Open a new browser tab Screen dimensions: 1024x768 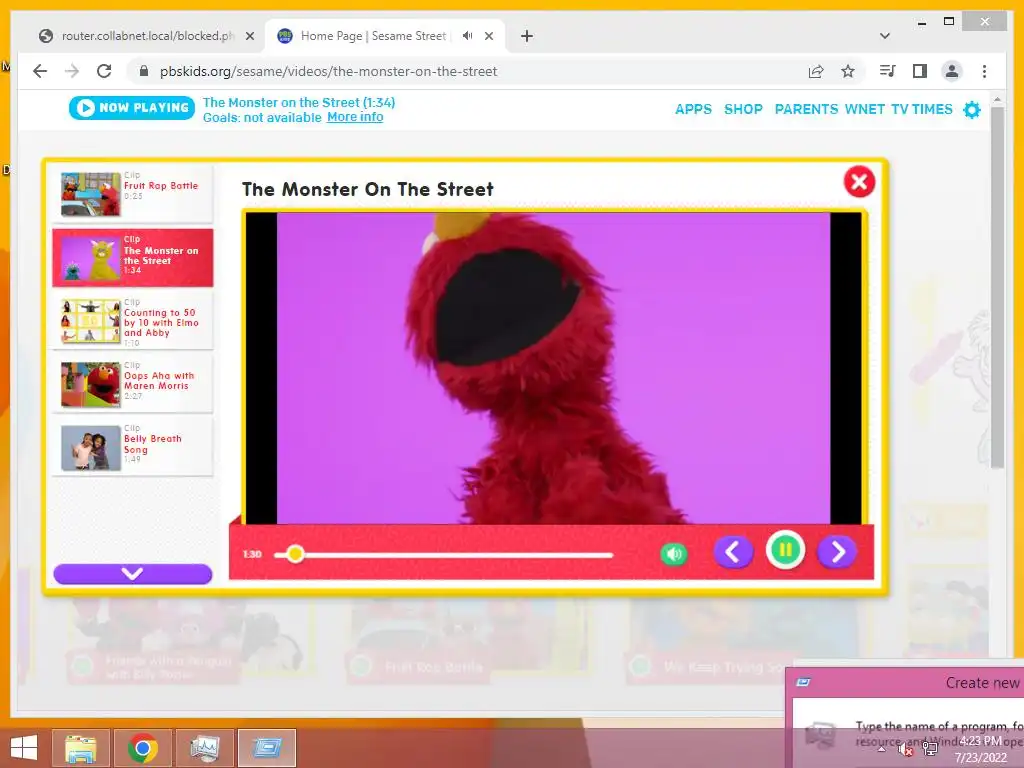click(526, 36)
